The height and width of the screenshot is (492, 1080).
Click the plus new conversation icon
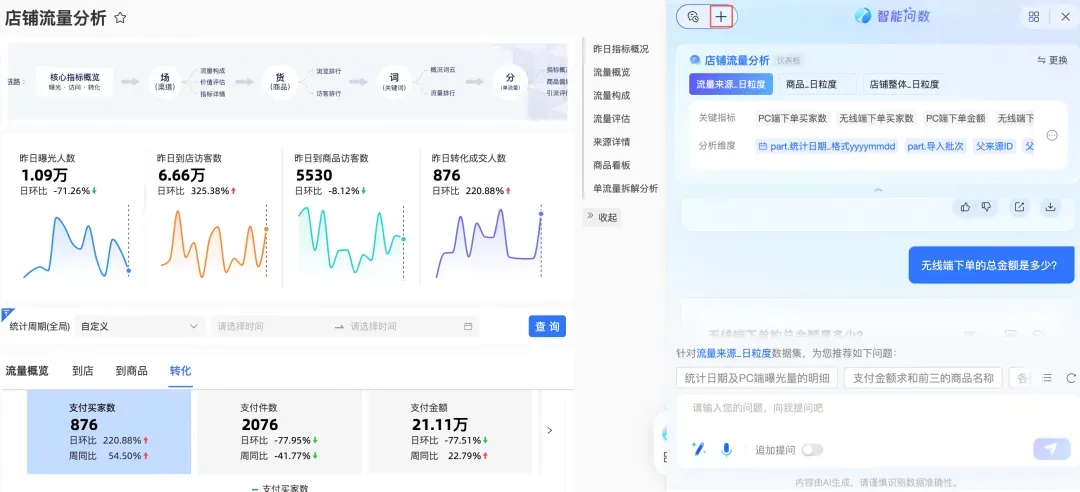(720, 17)
